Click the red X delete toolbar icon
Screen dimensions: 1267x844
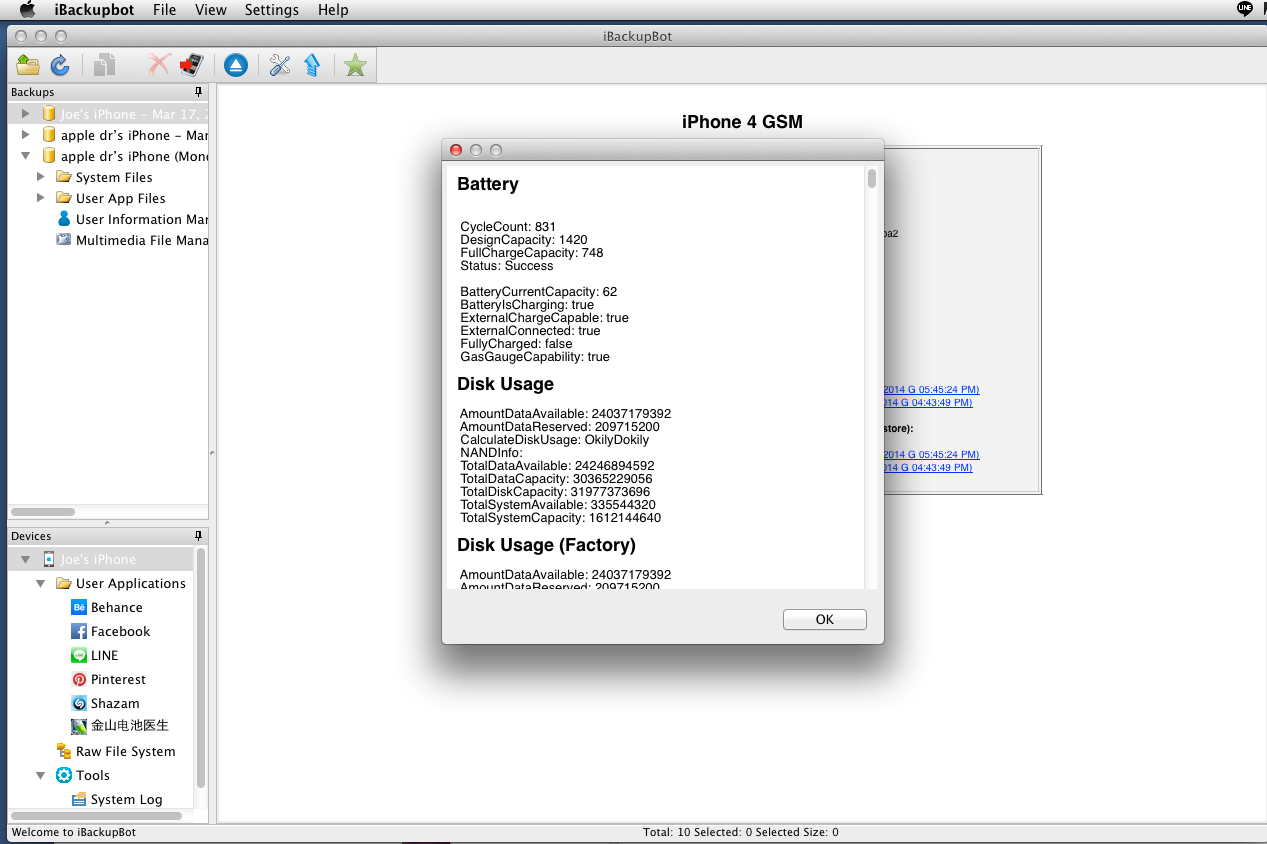pos(158,65)
